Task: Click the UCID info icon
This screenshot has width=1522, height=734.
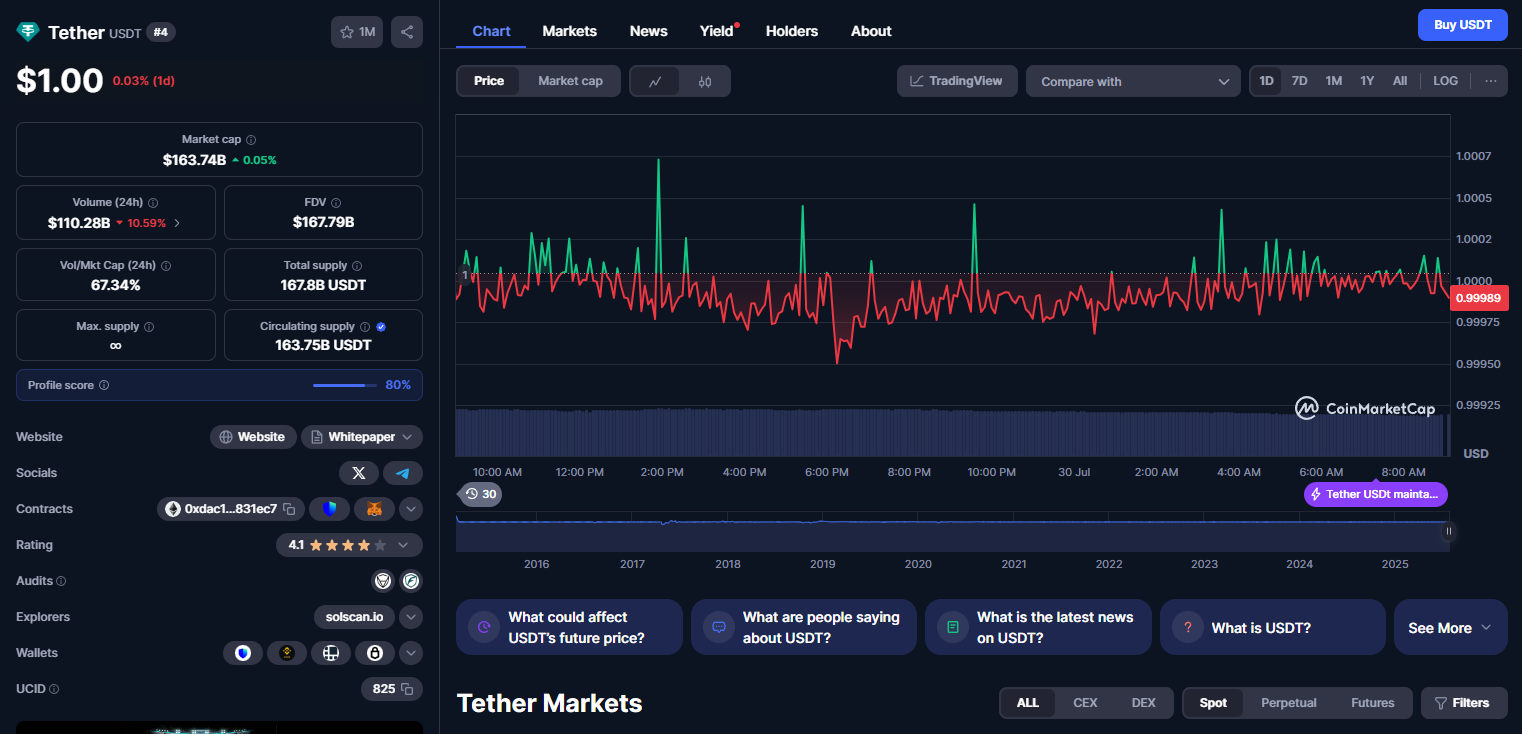Action: (x=54, y=689)
